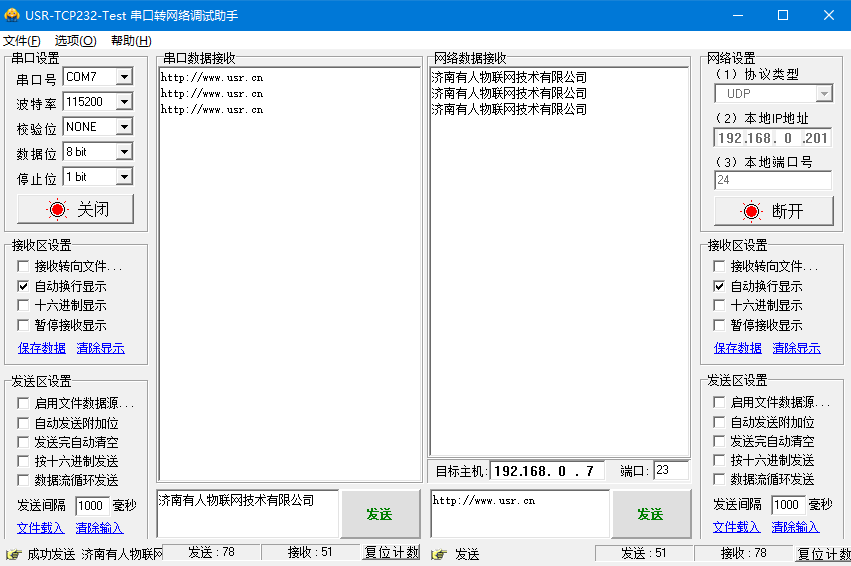Enable 十六进制显示 in serial receive settings

[24, 306]
